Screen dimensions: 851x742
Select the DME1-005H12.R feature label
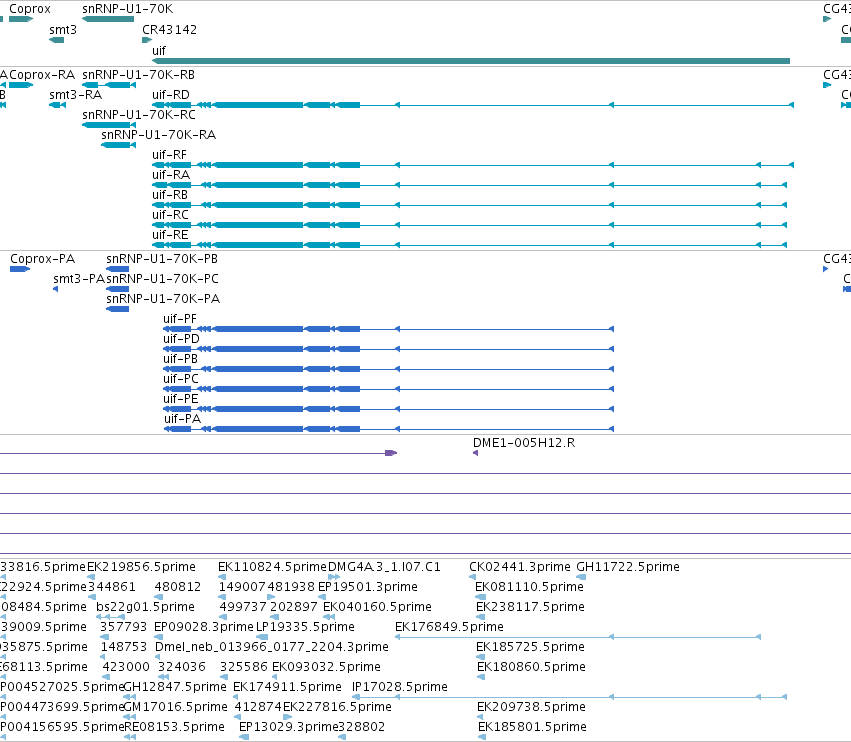(524, 443)
